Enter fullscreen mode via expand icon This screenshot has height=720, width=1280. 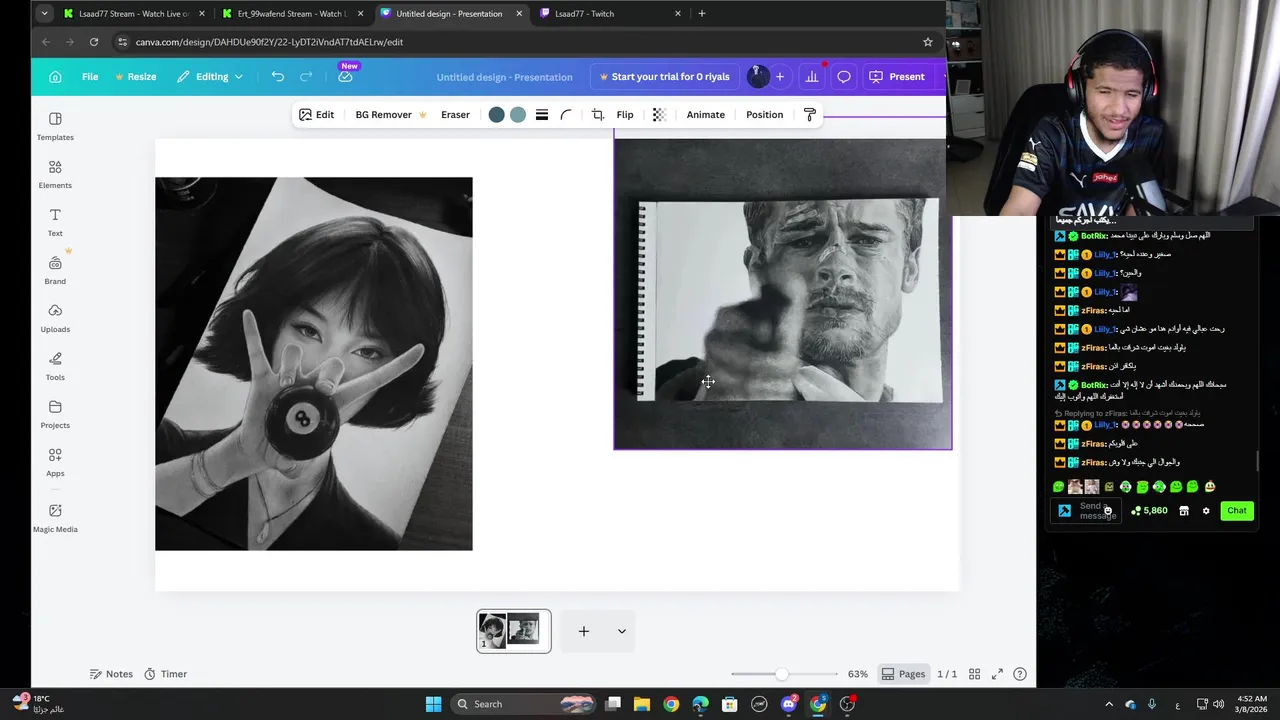pos(997,674)
